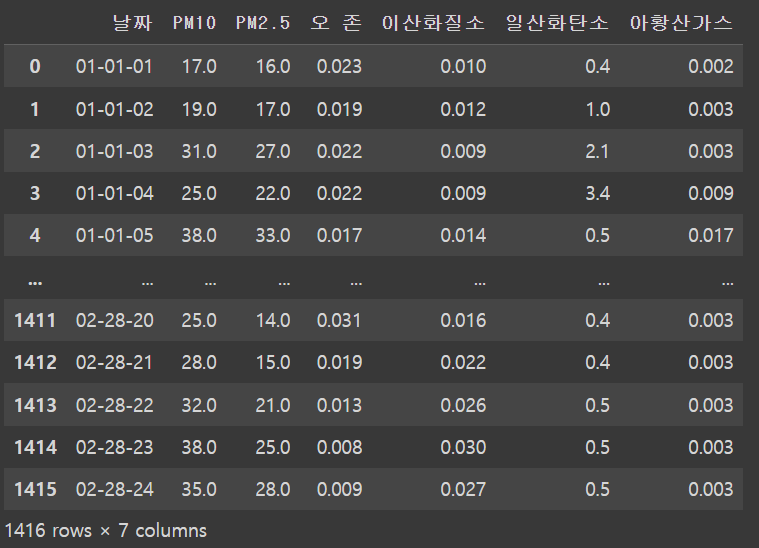Select row index 1412
Image resolution: width=759 pixels, height=548 pixels.
pyautogui.click(x=35, y=362)
